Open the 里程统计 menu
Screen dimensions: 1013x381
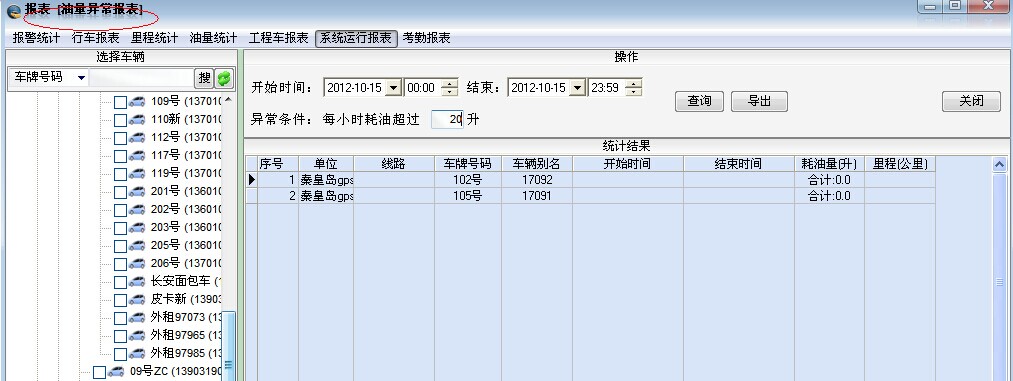(154, 38)
